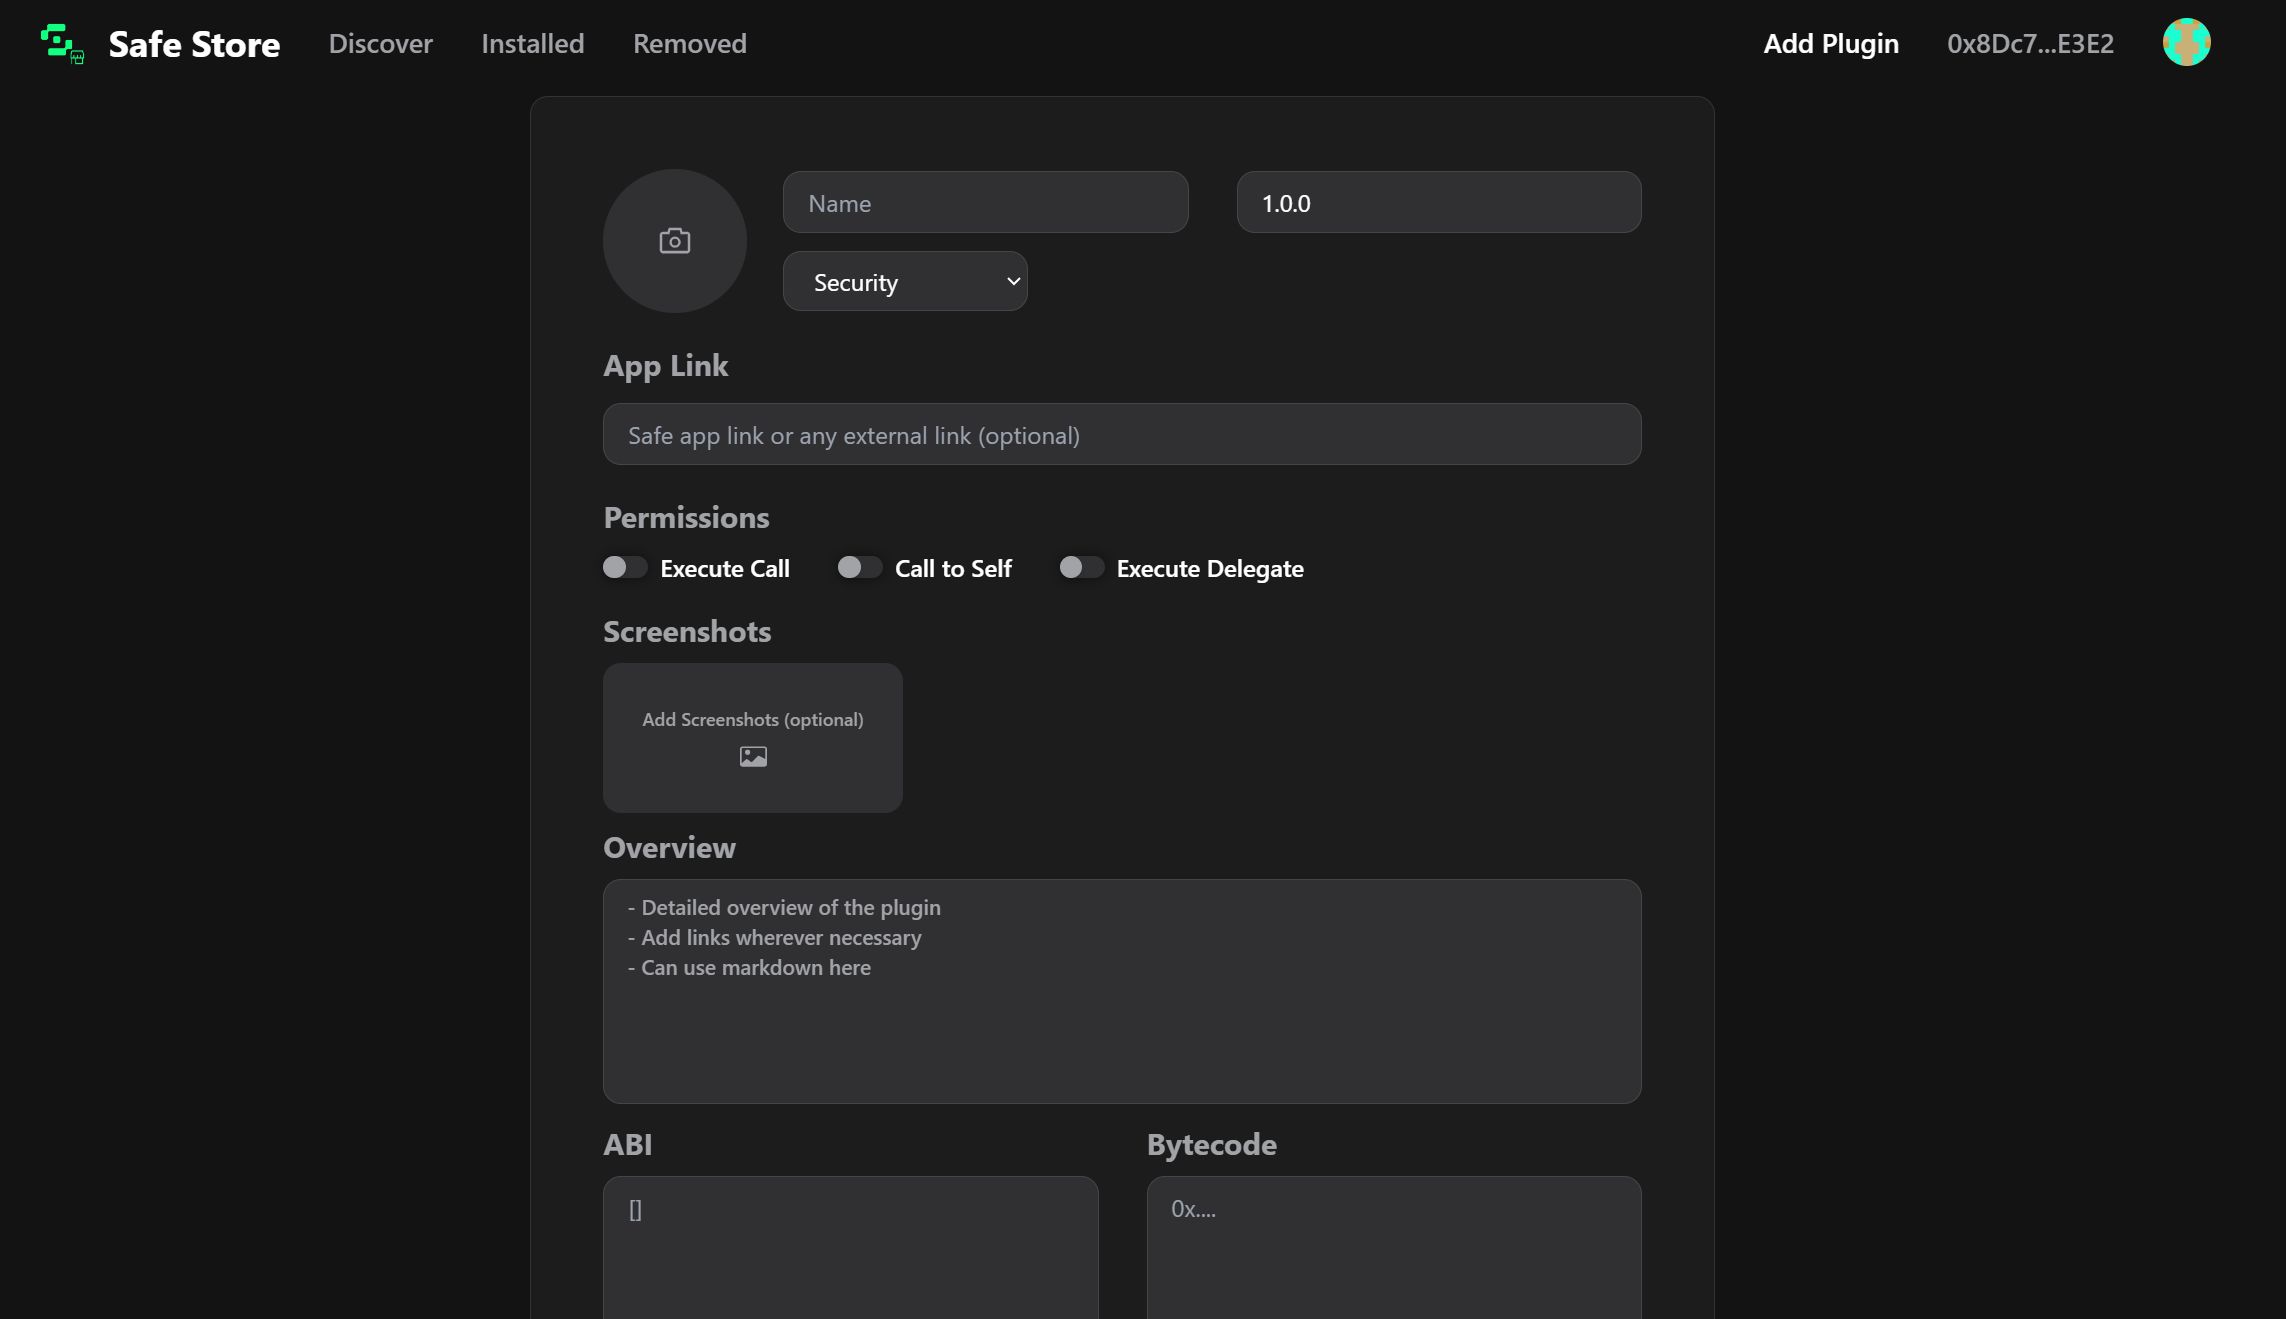
Task: Click the ABI heading
Action: click(627, 1145)
